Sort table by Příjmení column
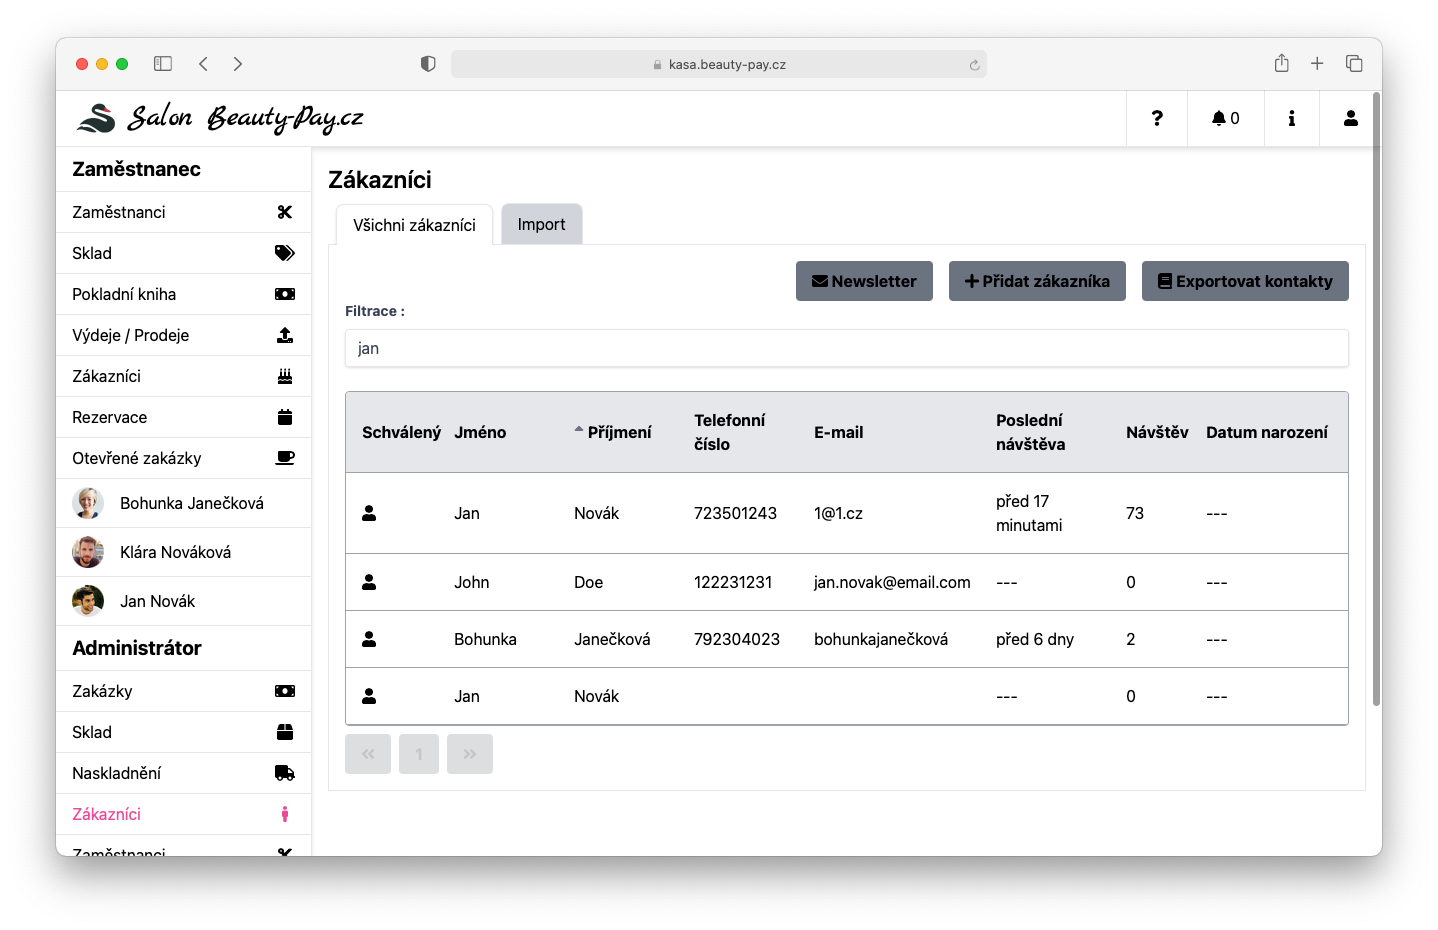 pos(619,432)
